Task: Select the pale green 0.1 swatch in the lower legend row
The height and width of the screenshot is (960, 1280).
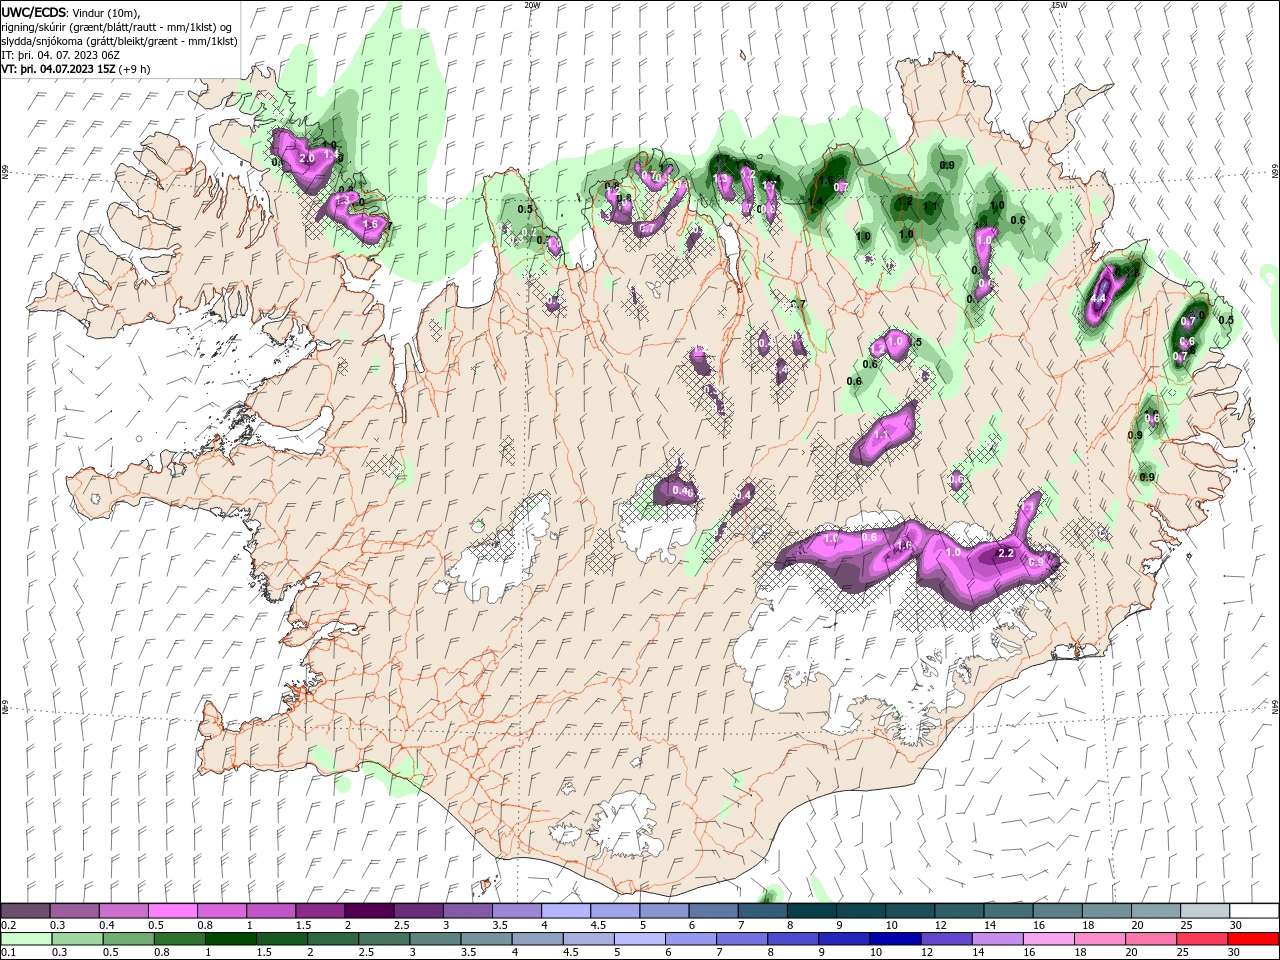Action: click(26, 939)
